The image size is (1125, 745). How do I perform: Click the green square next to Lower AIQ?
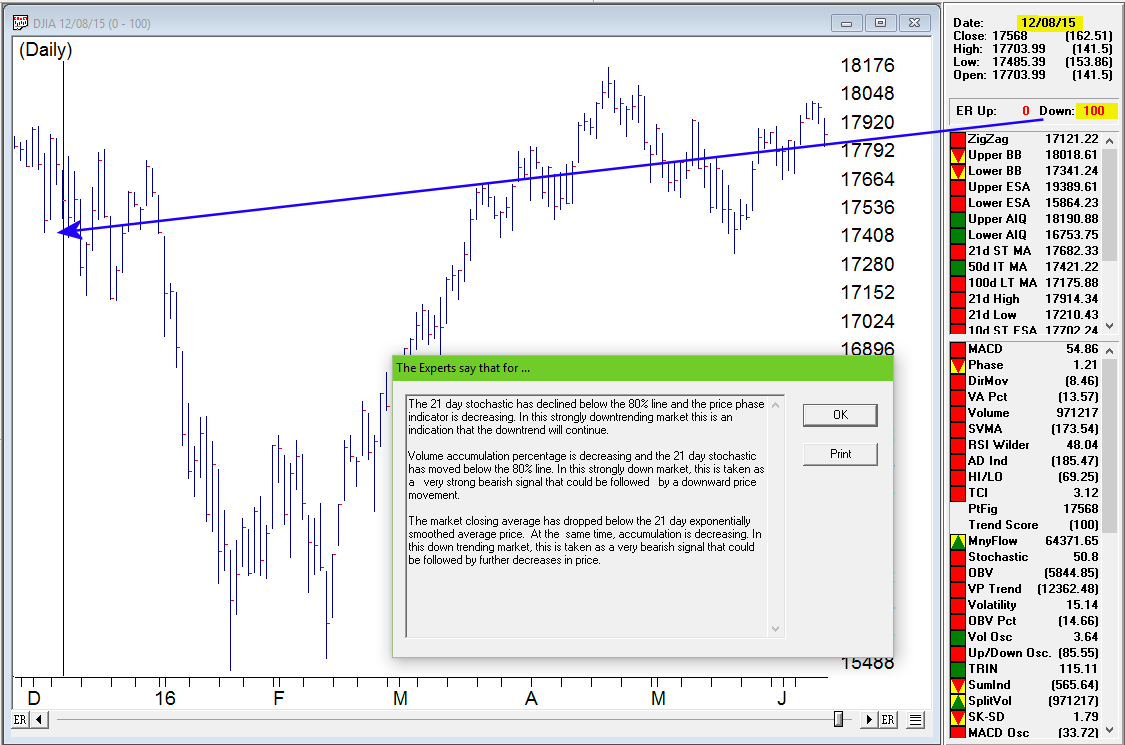tap(957, 235)
